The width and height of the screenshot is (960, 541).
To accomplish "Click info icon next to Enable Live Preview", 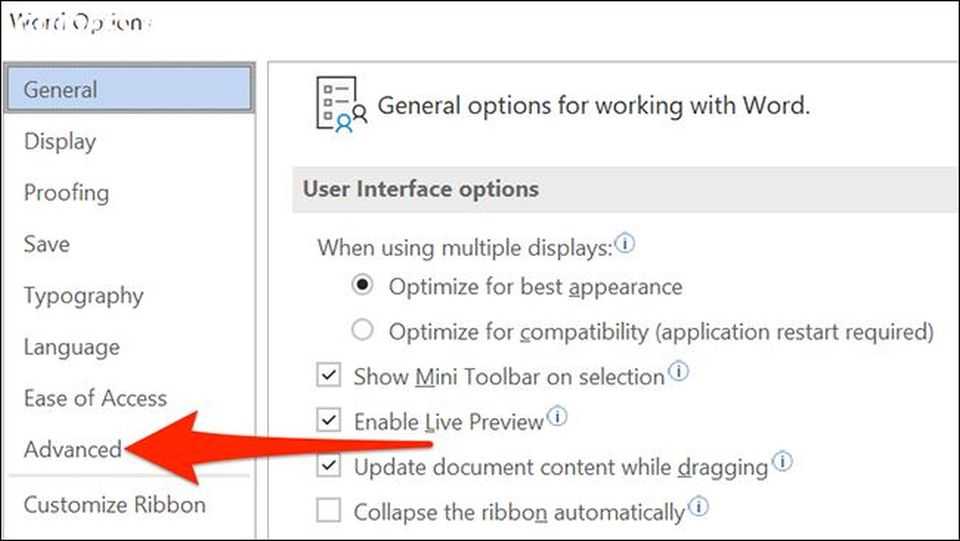I will click(557, 417).
